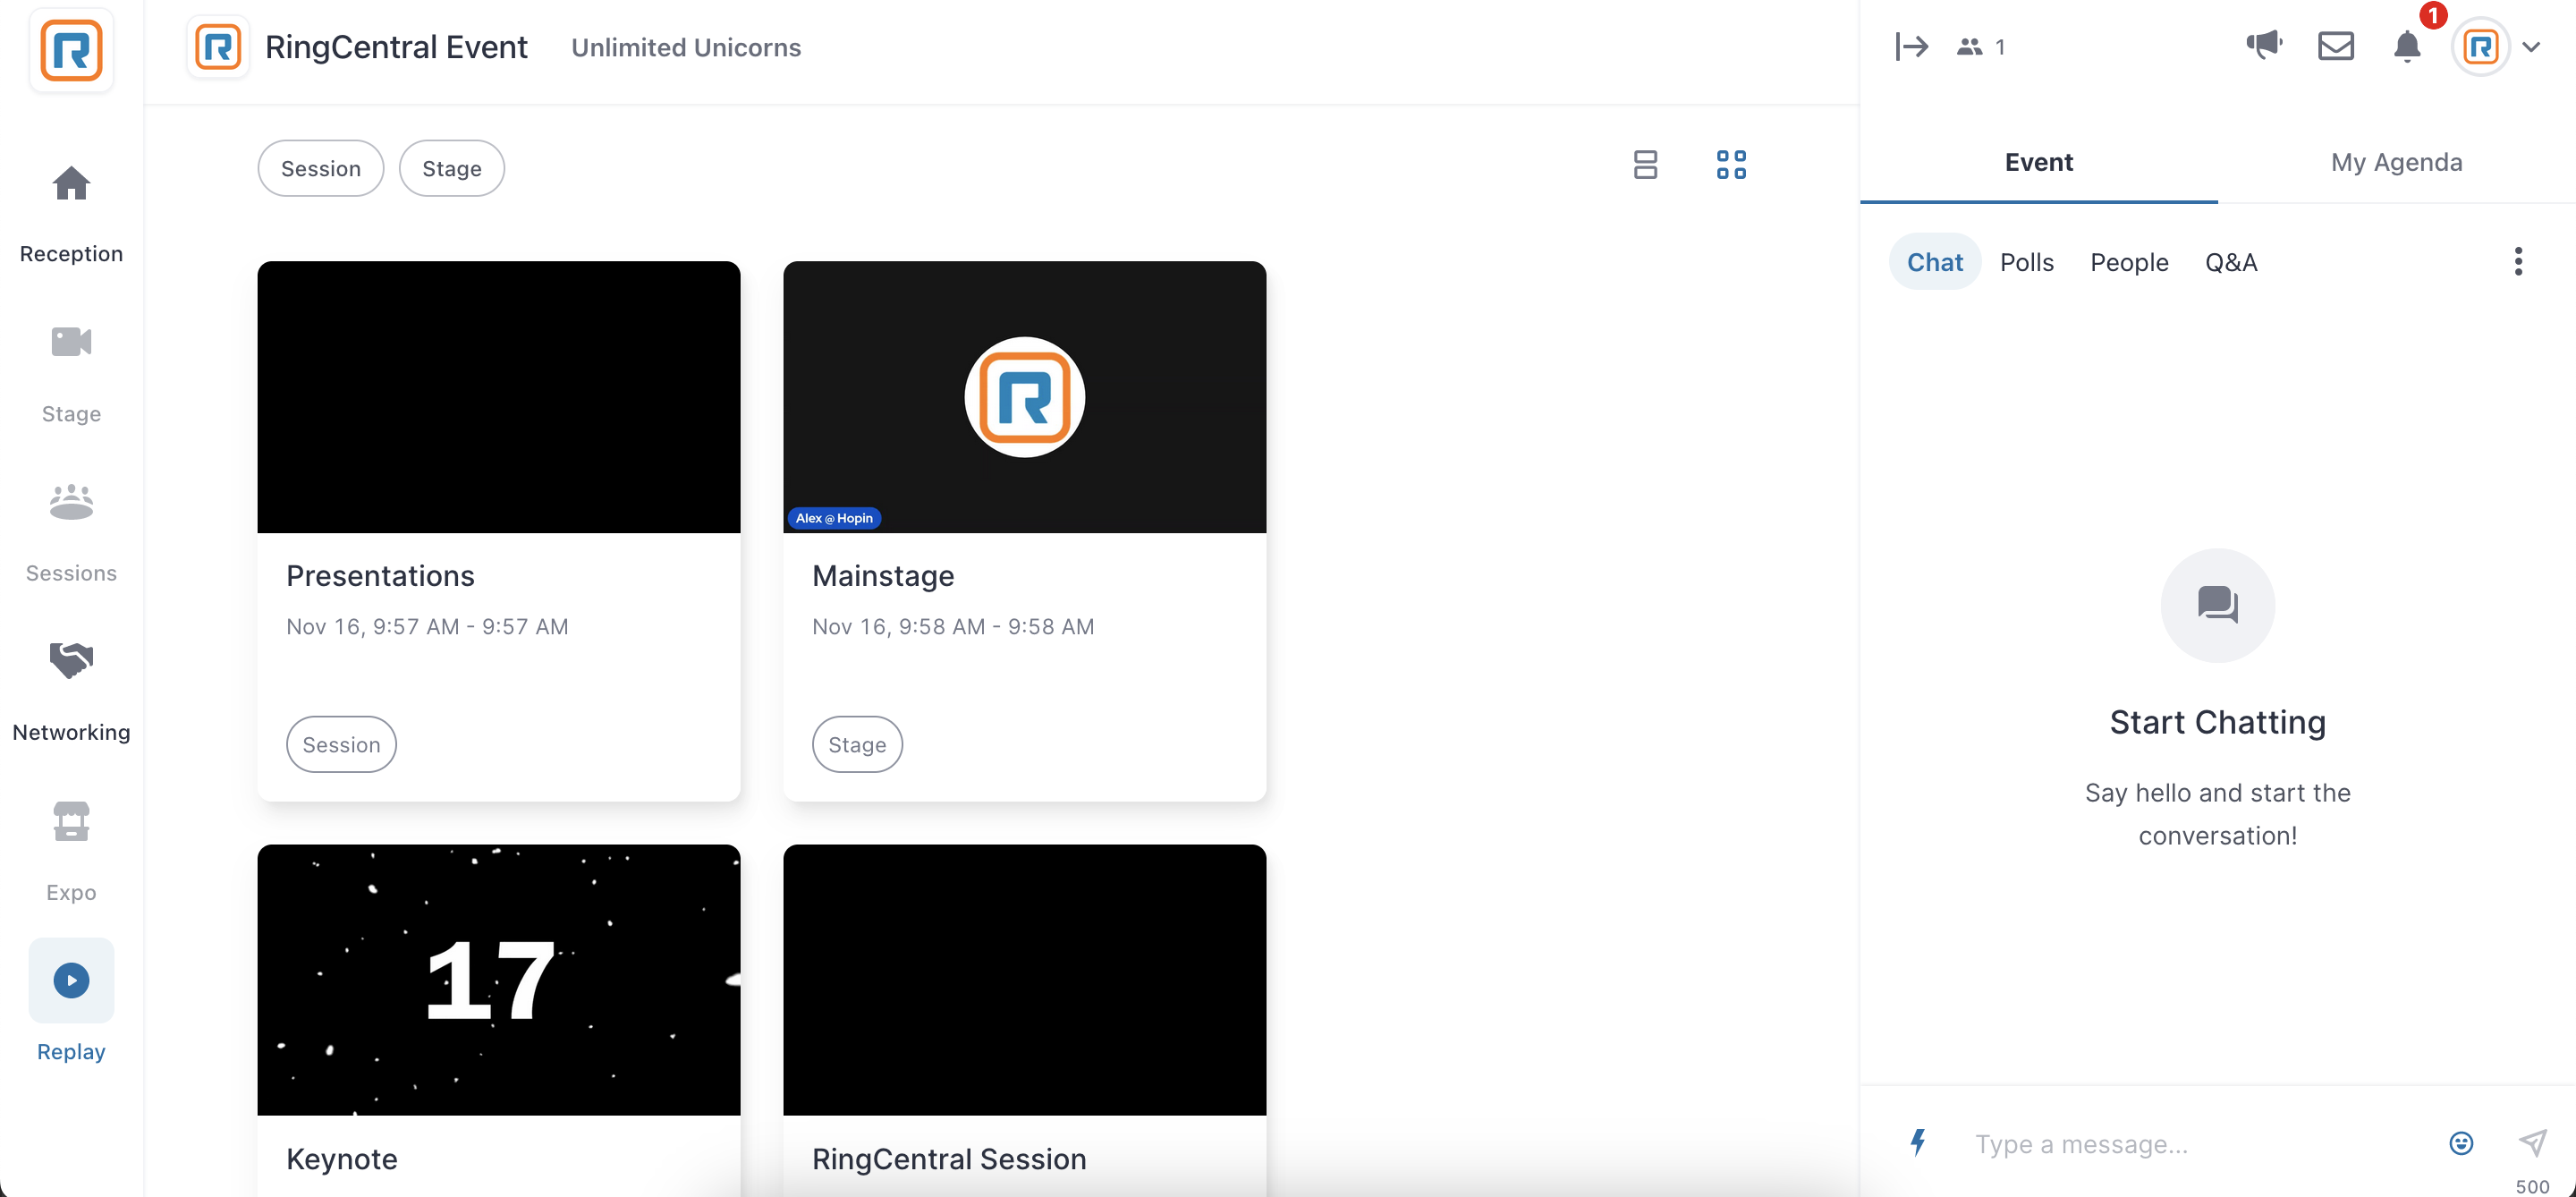The width and height of the screenshot is (2576, 1197).
Task: Open the Networking handshake icon
Action: 71,660
